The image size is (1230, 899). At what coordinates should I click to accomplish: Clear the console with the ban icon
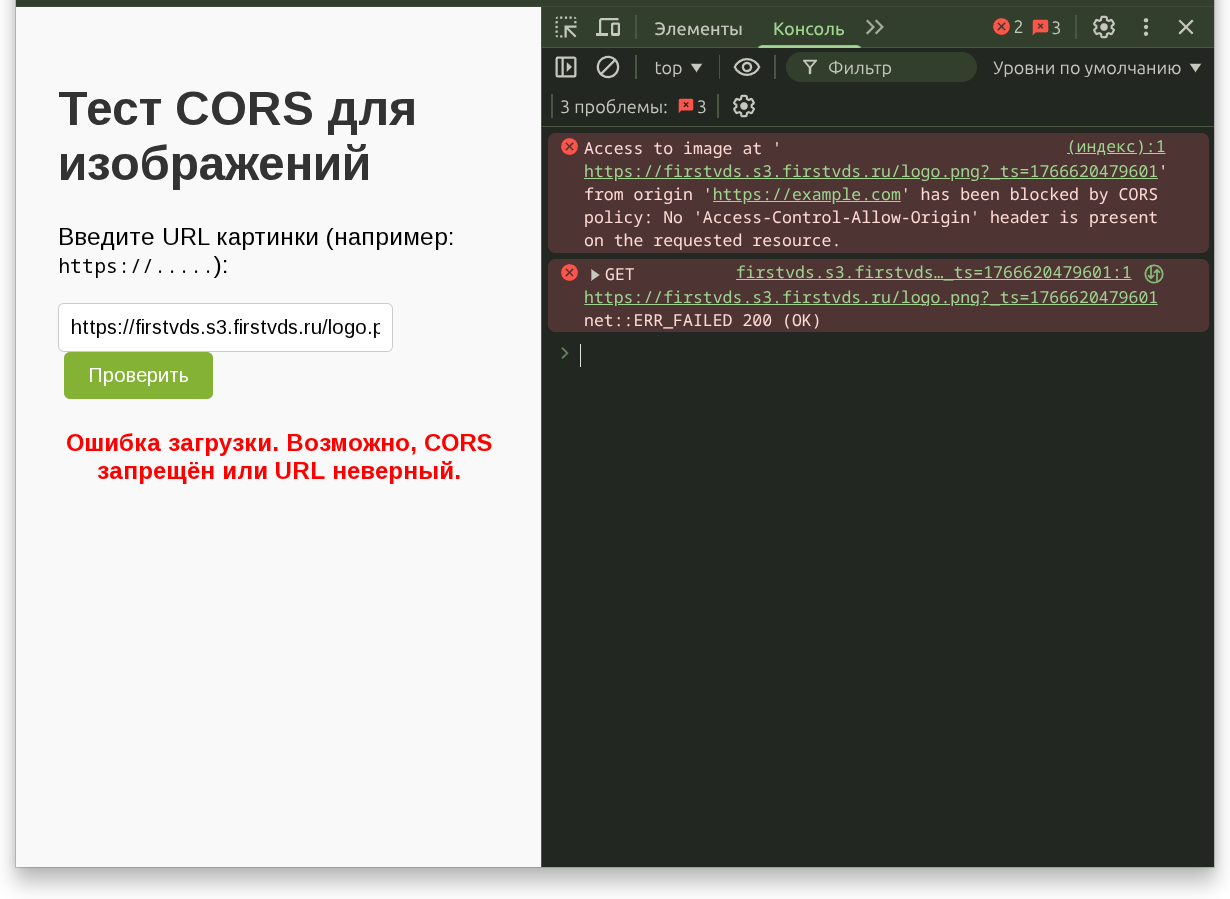point(608,67)
